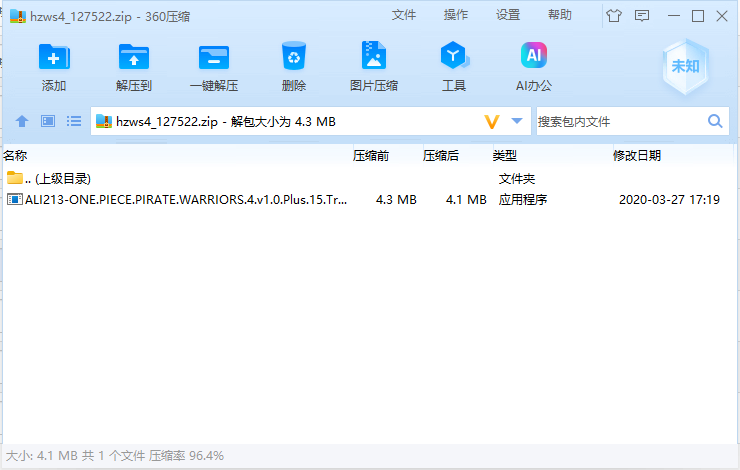Select the .. (上级目录) folder row
The height and width of the screenshot is (470, 740).
pos(368,178)
